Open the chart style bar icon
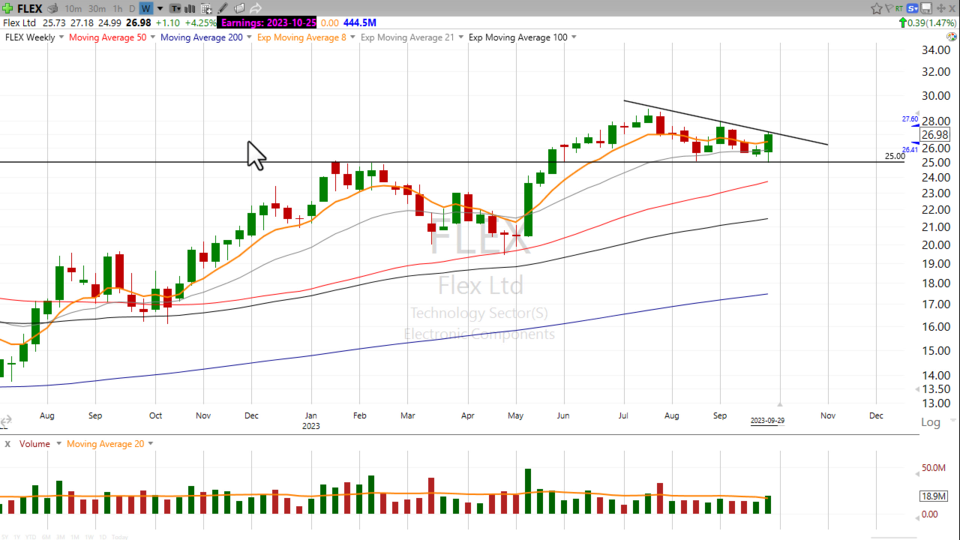 click(x=190, y=9)
